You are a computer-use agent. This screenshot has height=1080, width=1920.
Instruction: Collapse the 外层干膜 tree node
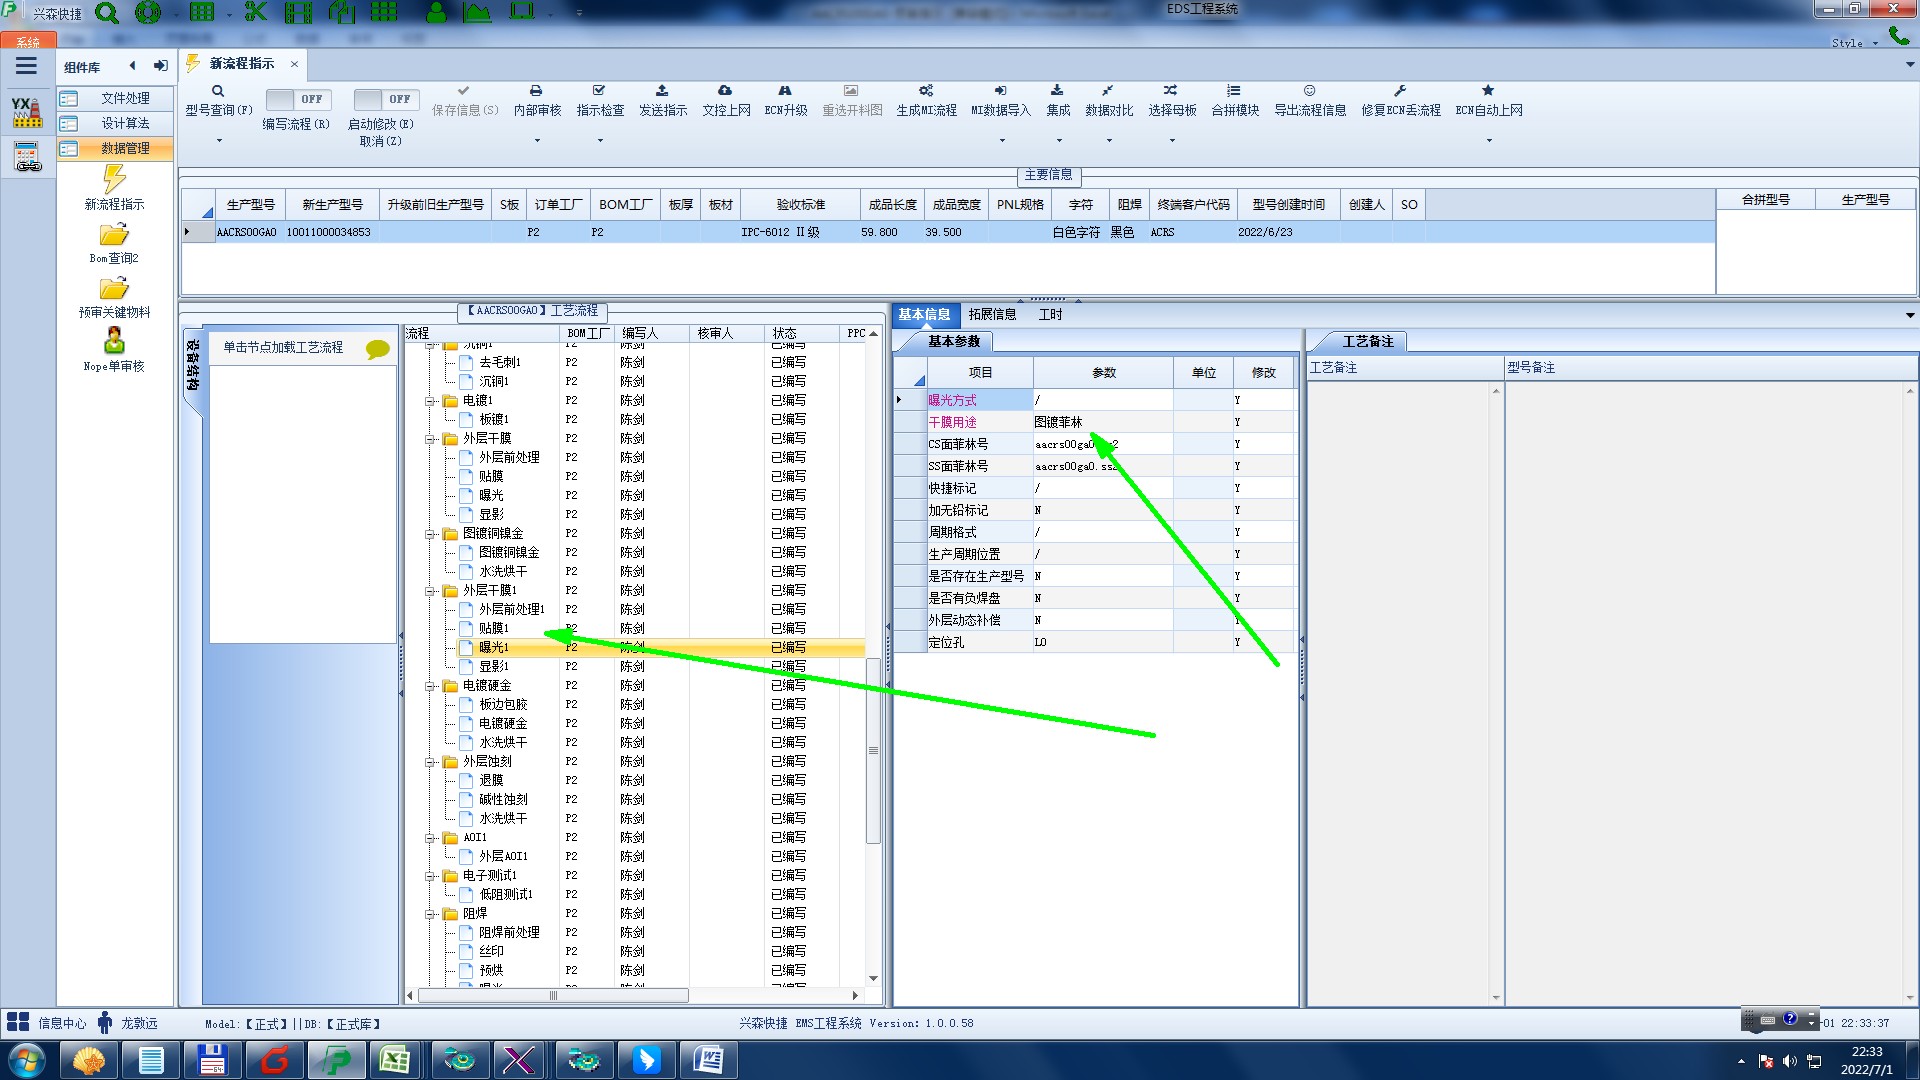(x=431, y=439)
